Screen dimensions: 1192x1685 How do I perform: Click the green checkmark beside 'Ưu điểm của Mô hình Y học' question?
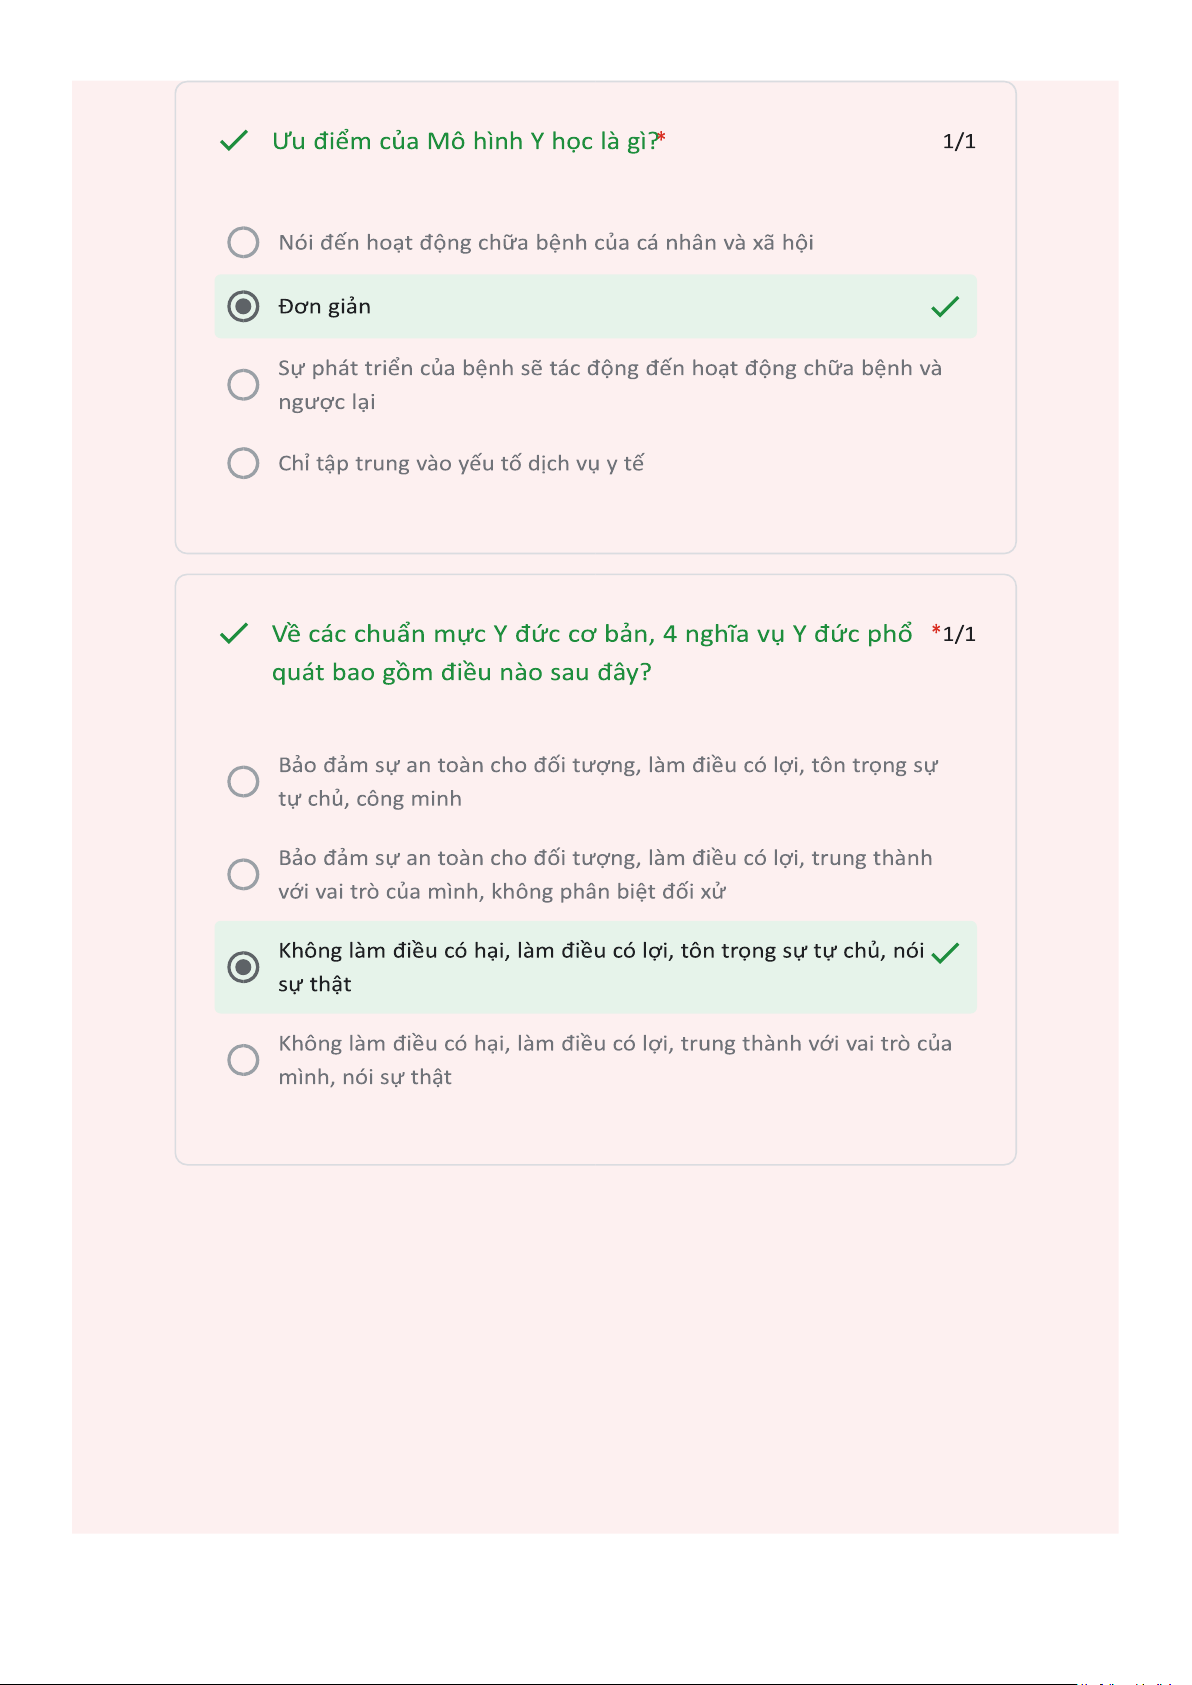click(233, 141)
